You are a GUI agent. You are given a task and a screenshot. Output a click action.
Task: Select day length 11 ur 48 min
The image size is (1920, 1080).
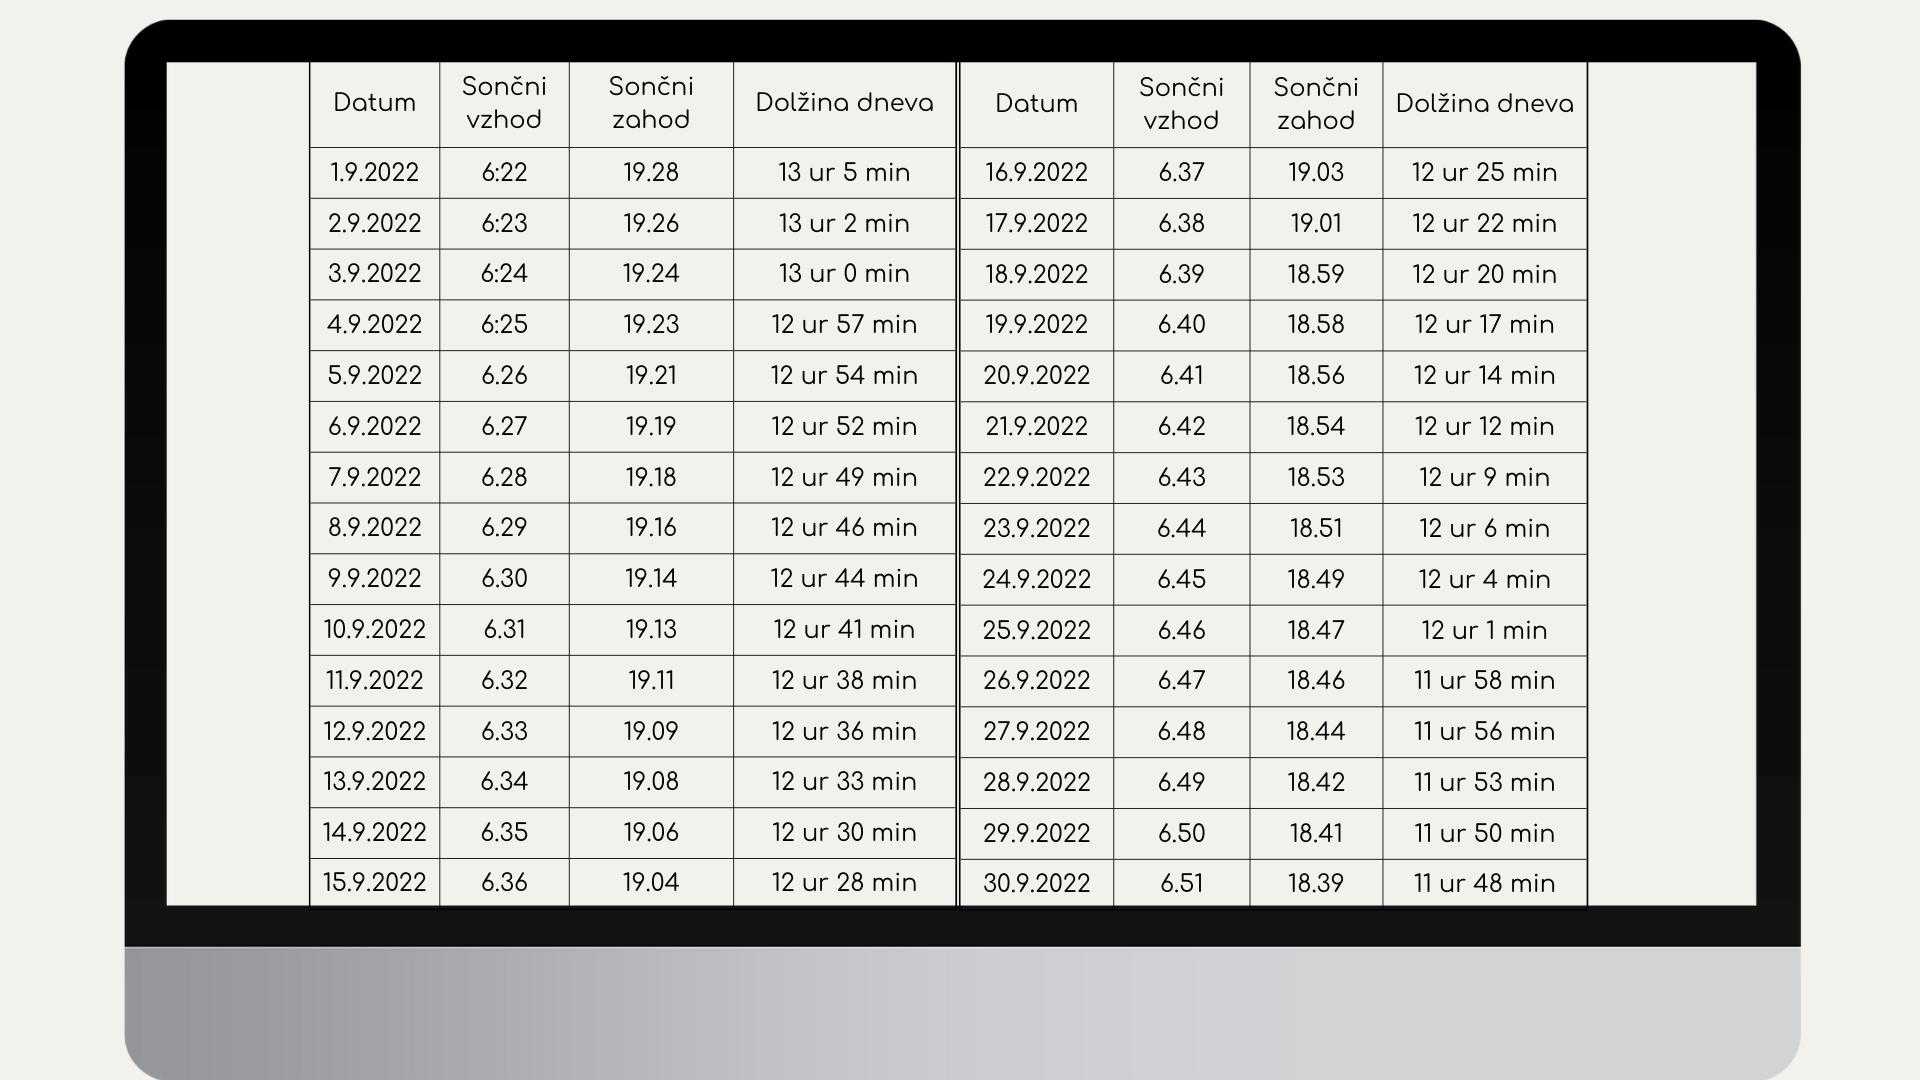pos(1484,884)
